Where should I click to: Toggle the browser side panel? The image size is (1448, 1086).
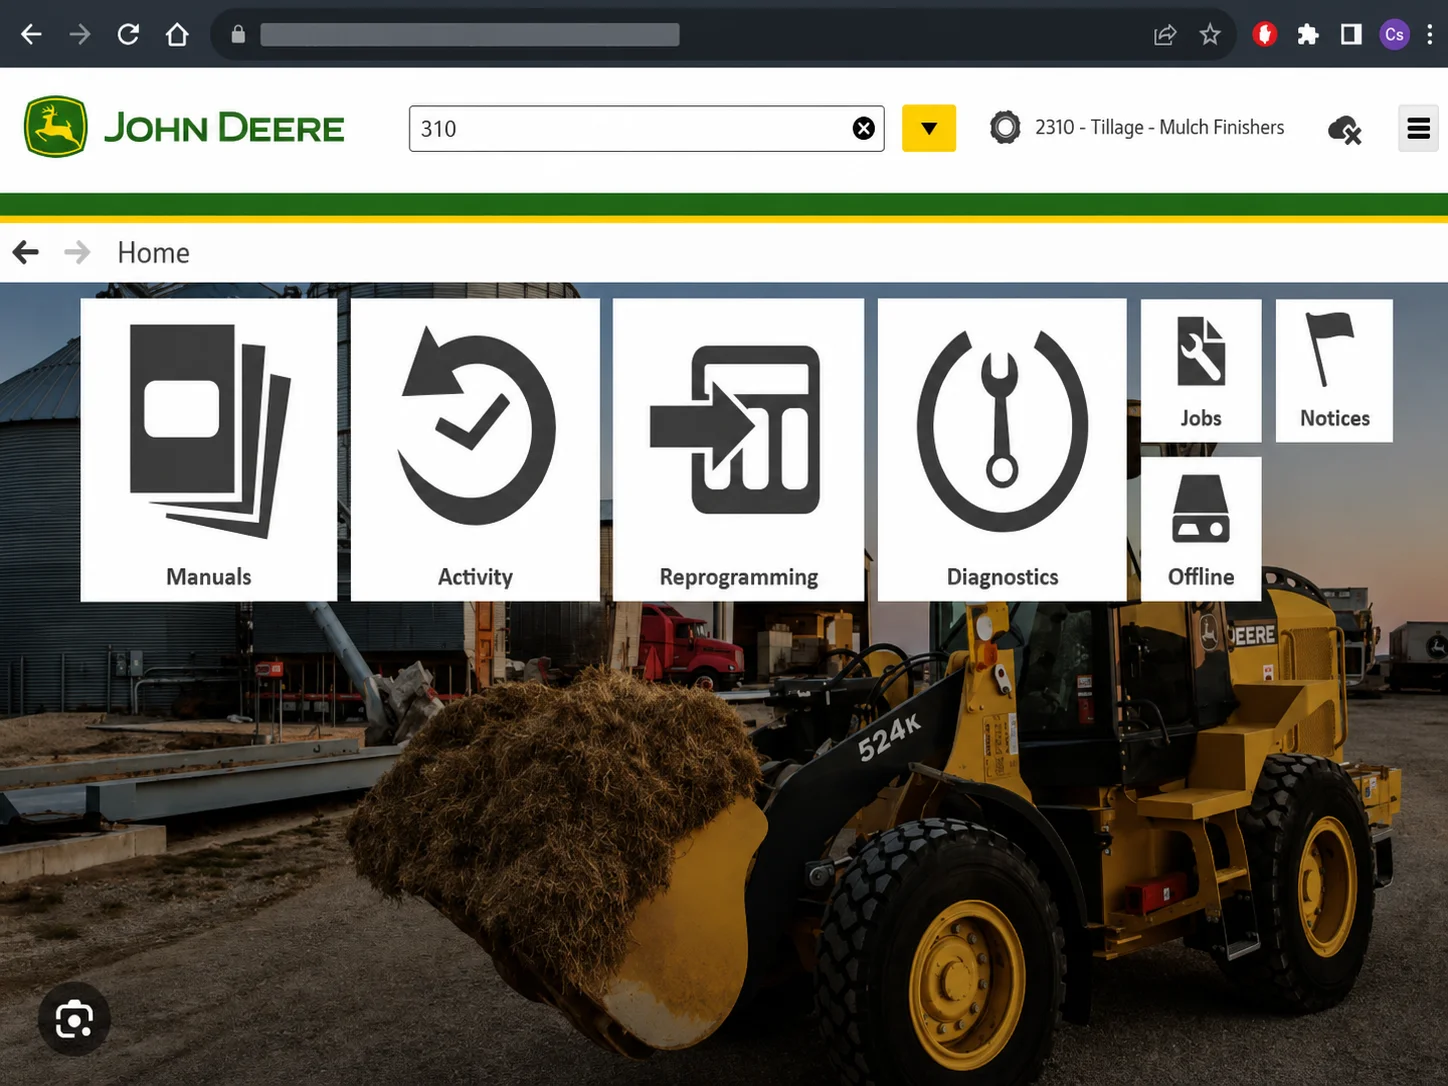1351,35
